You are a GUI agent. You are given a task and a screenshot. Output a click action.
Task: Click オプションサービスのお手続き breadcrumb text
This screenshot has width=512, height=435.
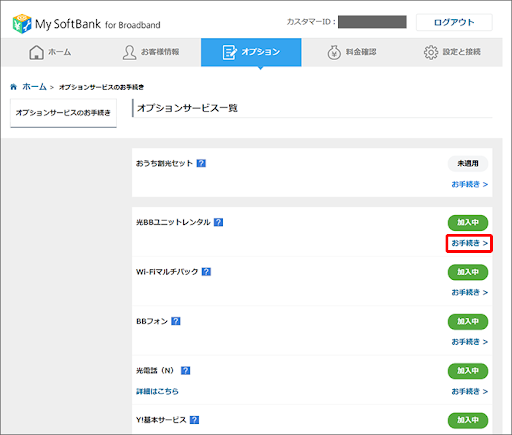click(x=101, y=87)
